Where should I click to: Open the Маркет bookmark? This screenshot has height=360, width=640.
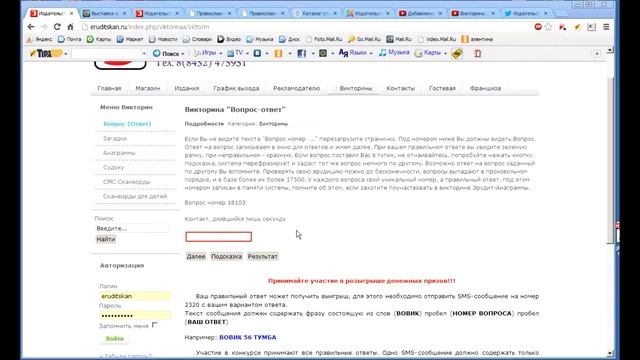(130, 39)
